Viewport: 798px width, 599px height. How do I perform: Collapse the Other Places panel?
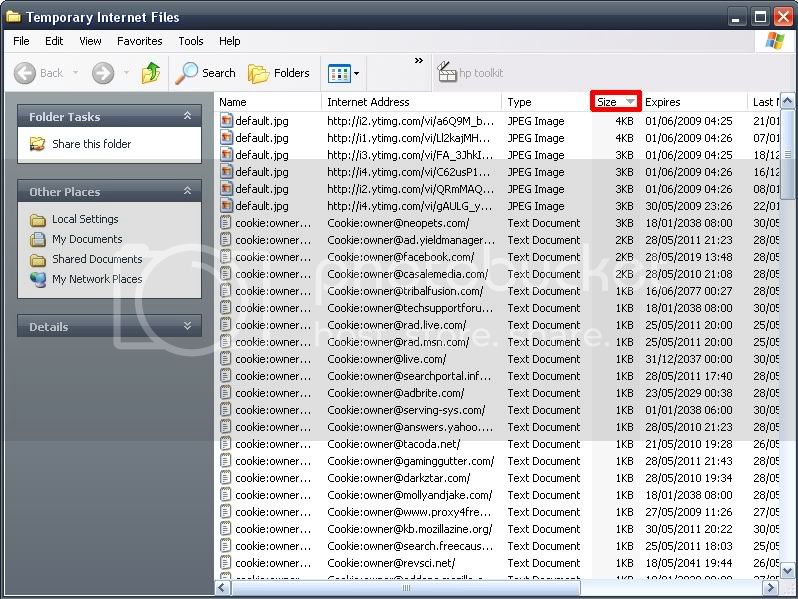(x=187, y=192)
